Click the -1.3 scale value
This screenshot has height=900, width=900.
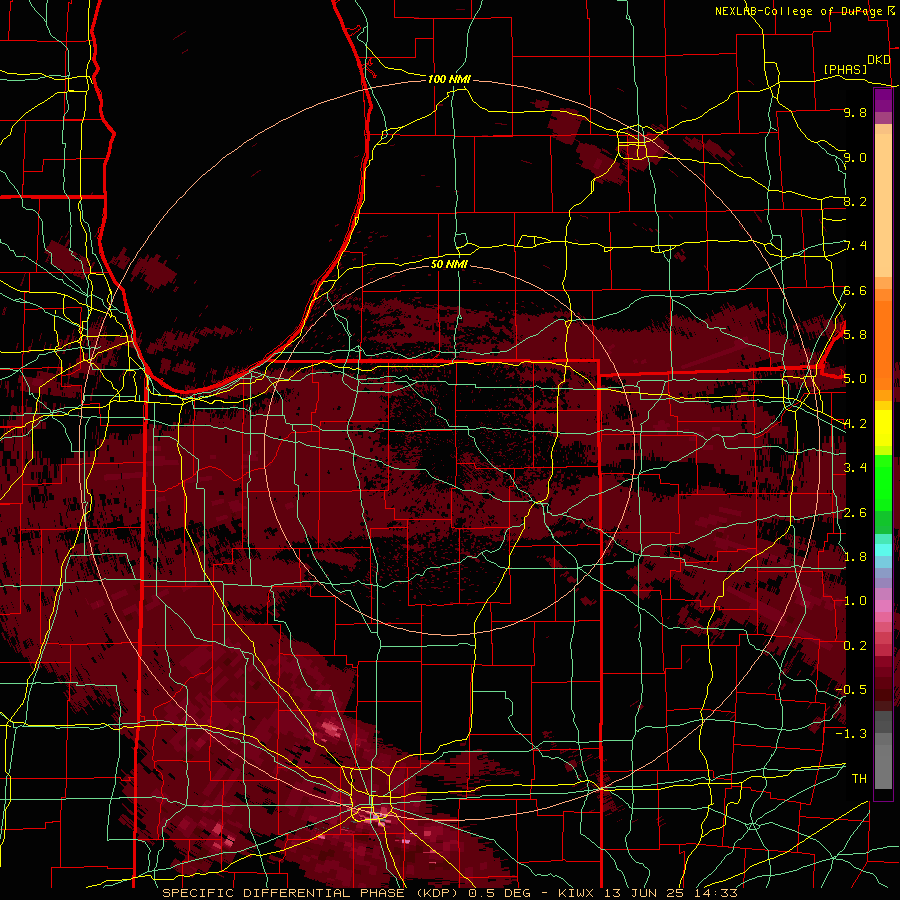[852, 734]
